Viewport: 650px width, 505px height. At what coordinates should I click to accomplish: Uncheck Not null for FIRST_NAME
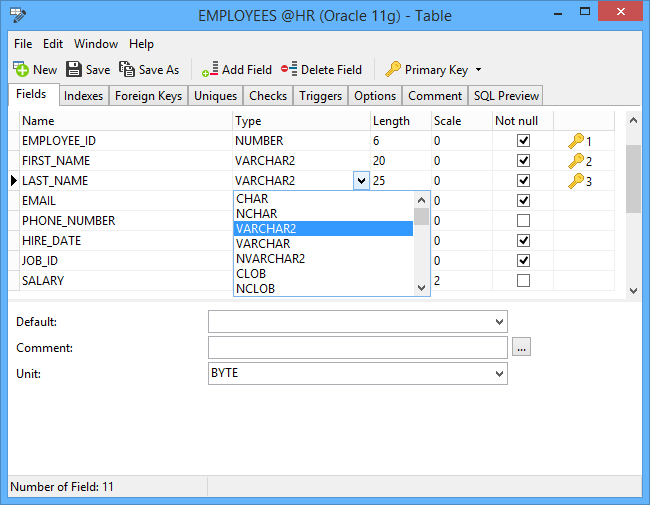pos(523,160)
